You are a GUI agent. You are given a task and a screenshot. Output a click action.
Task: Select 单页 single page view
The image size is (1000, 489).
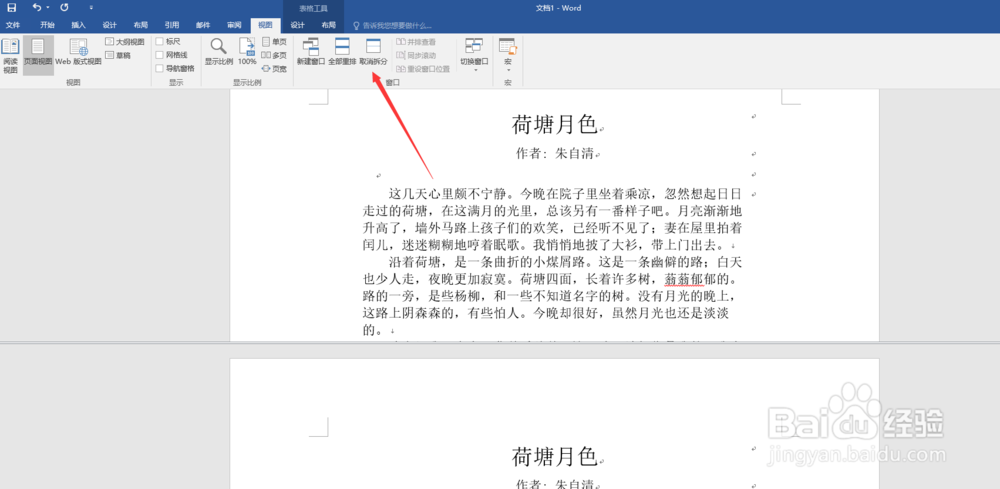[x=274, y=41]
